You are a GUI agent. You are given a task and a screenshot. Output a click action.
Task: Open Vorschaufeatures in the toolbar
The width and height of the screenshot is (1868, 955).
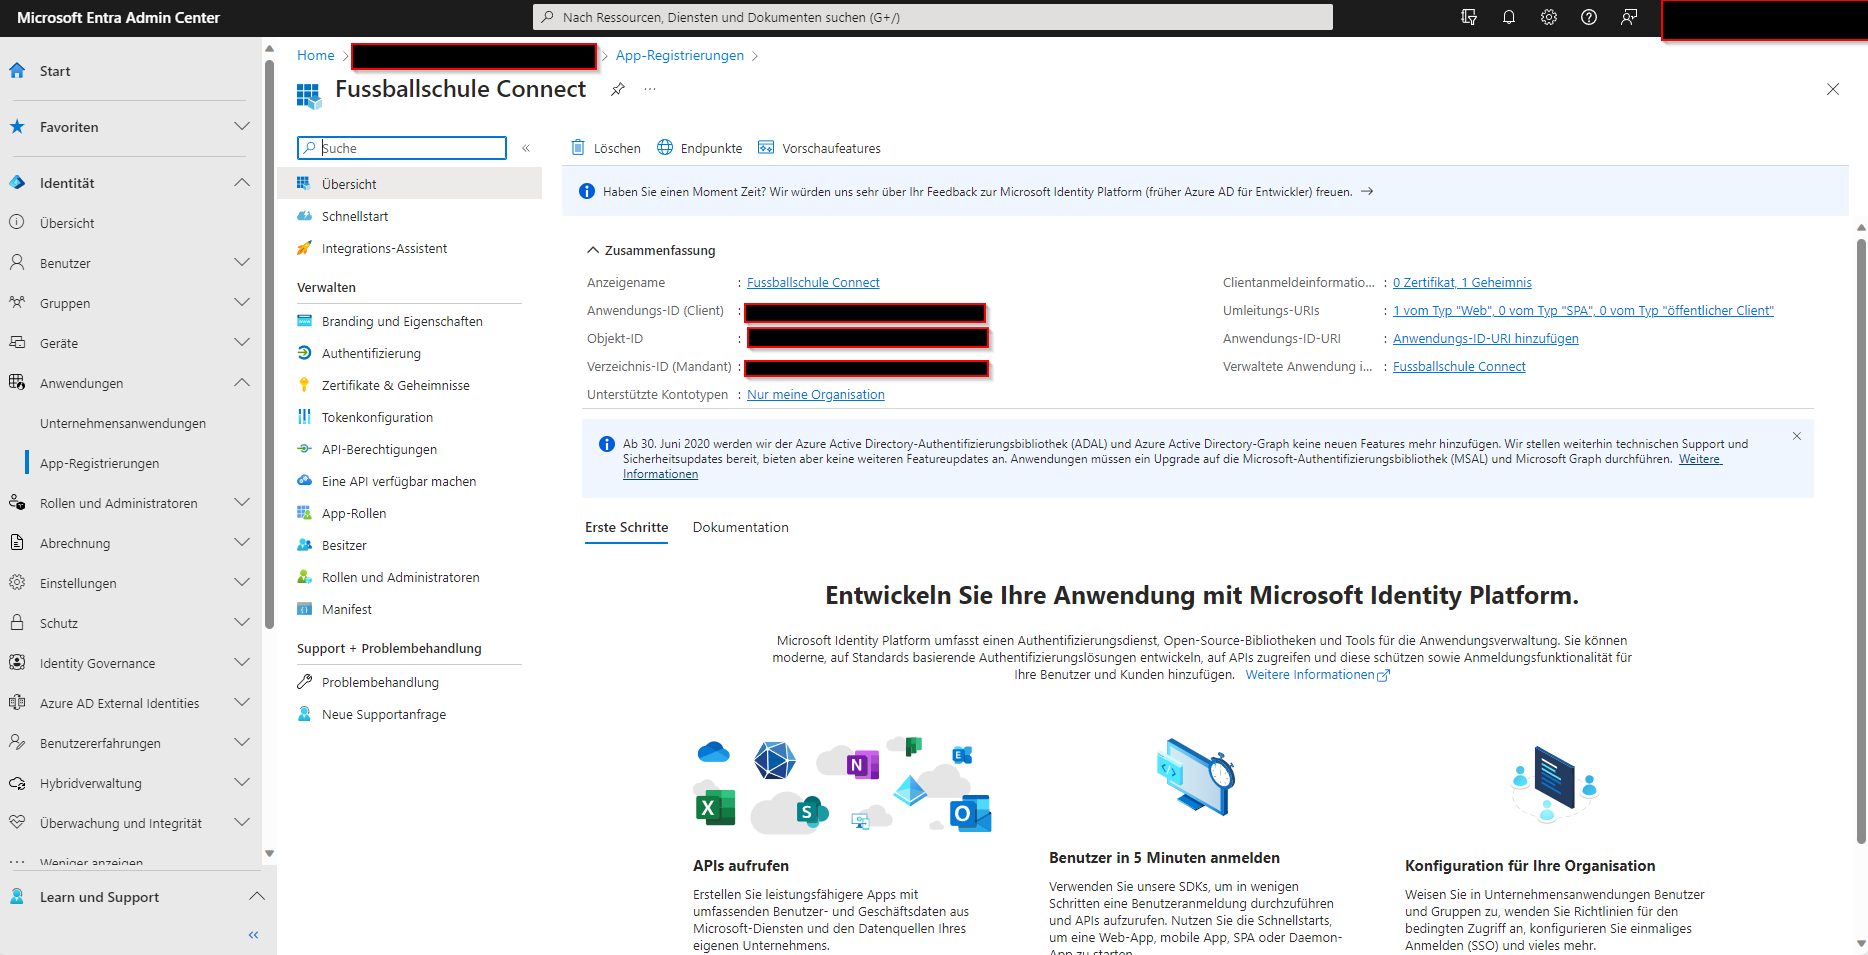pos(820,148)
